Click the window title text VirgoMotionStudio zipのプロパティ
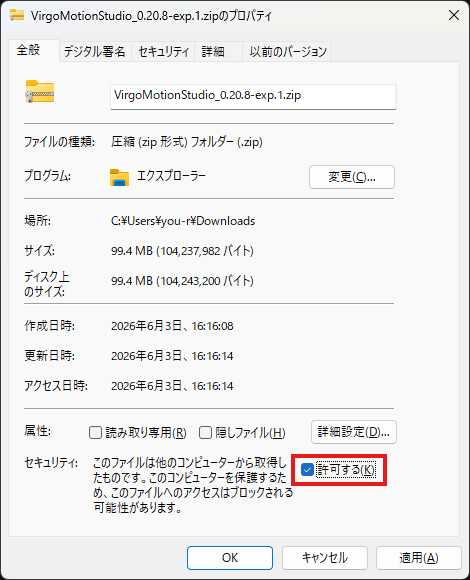This screenshot has height=580, width=470. click(x=151, y=16)
